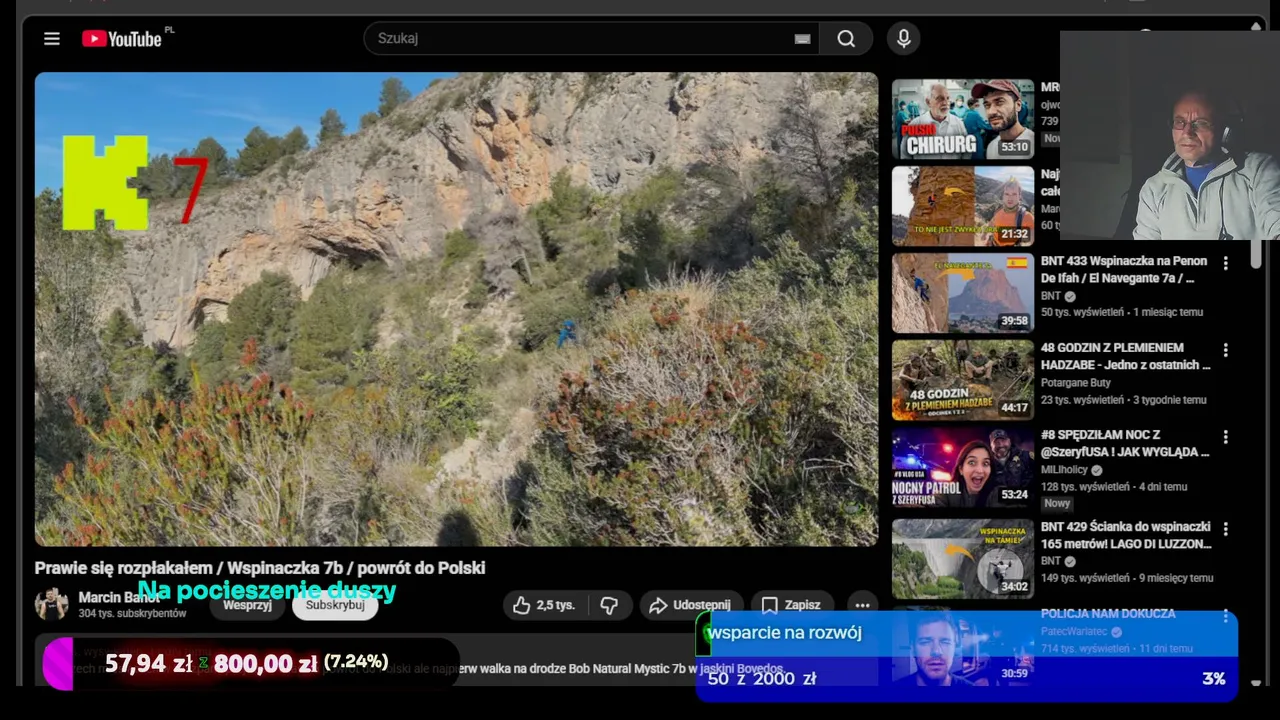
Task: Open POLICJA NAM DOKUCZA video title
Action: [x=1108, y=614]
